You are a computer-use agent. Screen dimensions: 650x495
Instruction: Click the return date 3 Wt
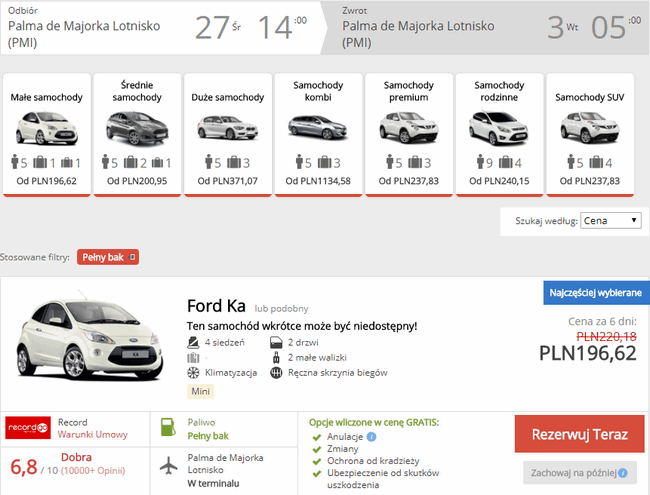pos(563,28)
